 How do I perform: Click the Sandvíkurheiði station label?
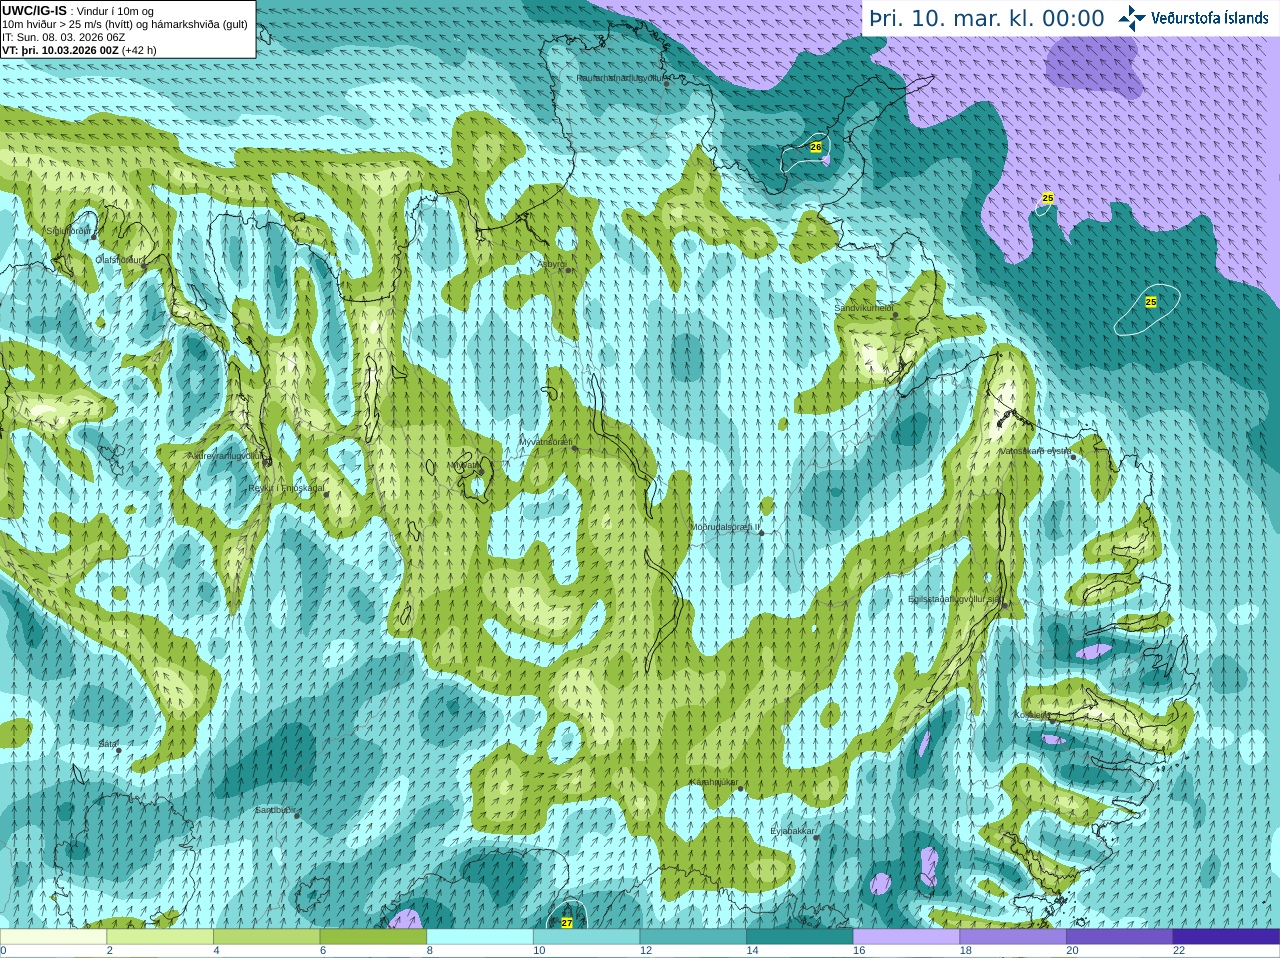coord(864,308)
